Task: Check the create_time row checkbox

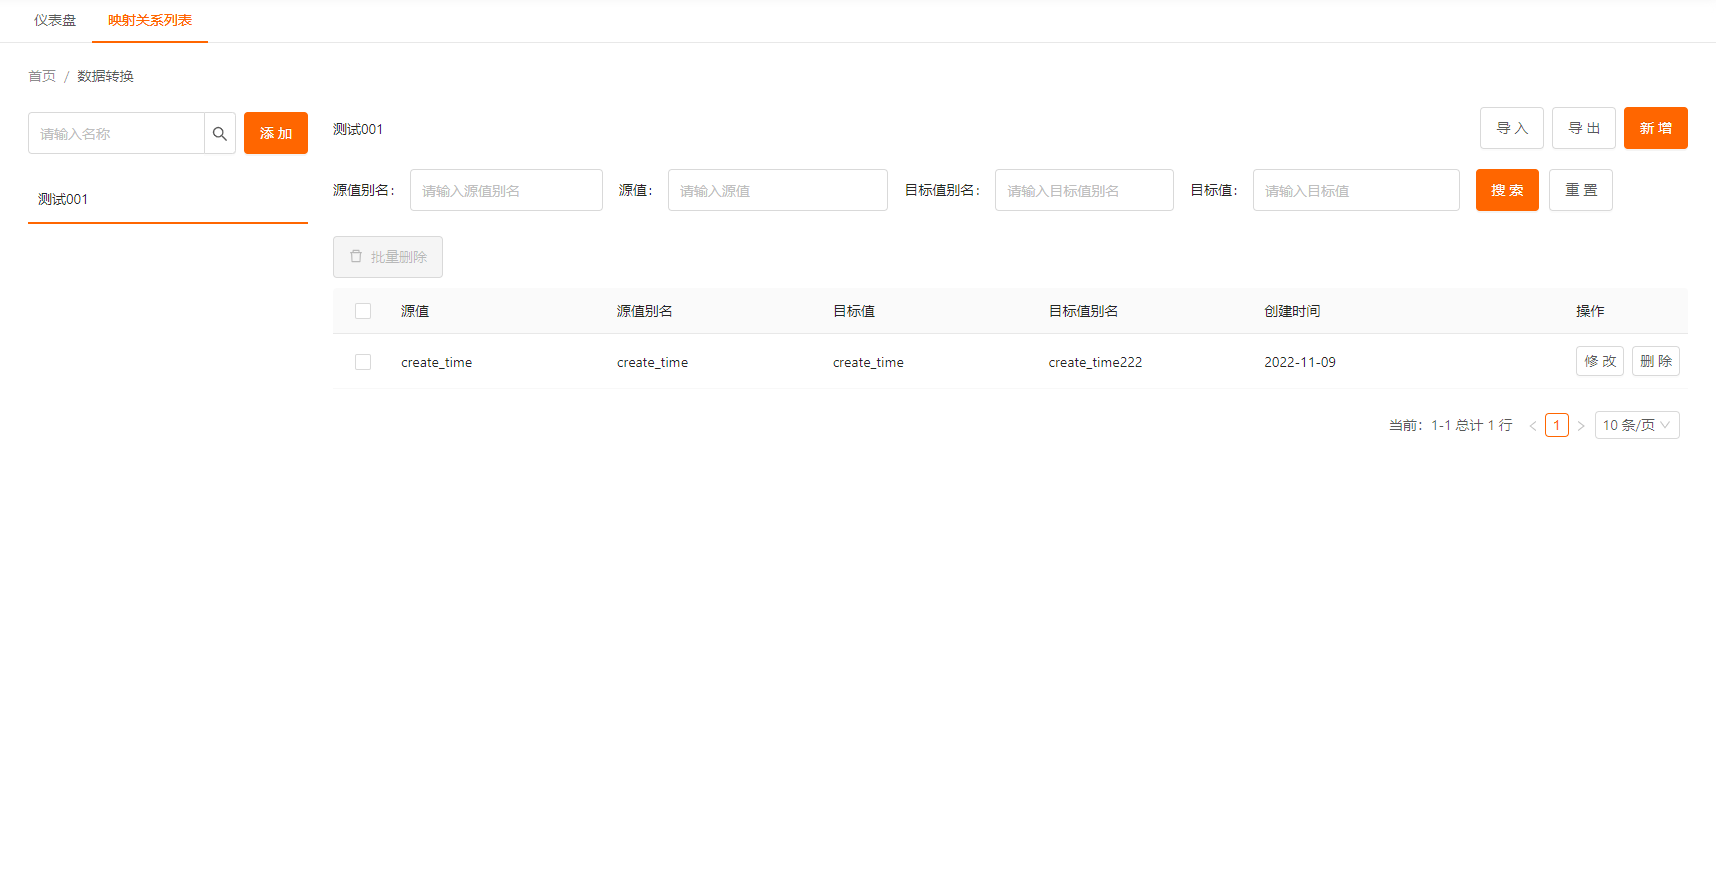Action: coord(363,362)
